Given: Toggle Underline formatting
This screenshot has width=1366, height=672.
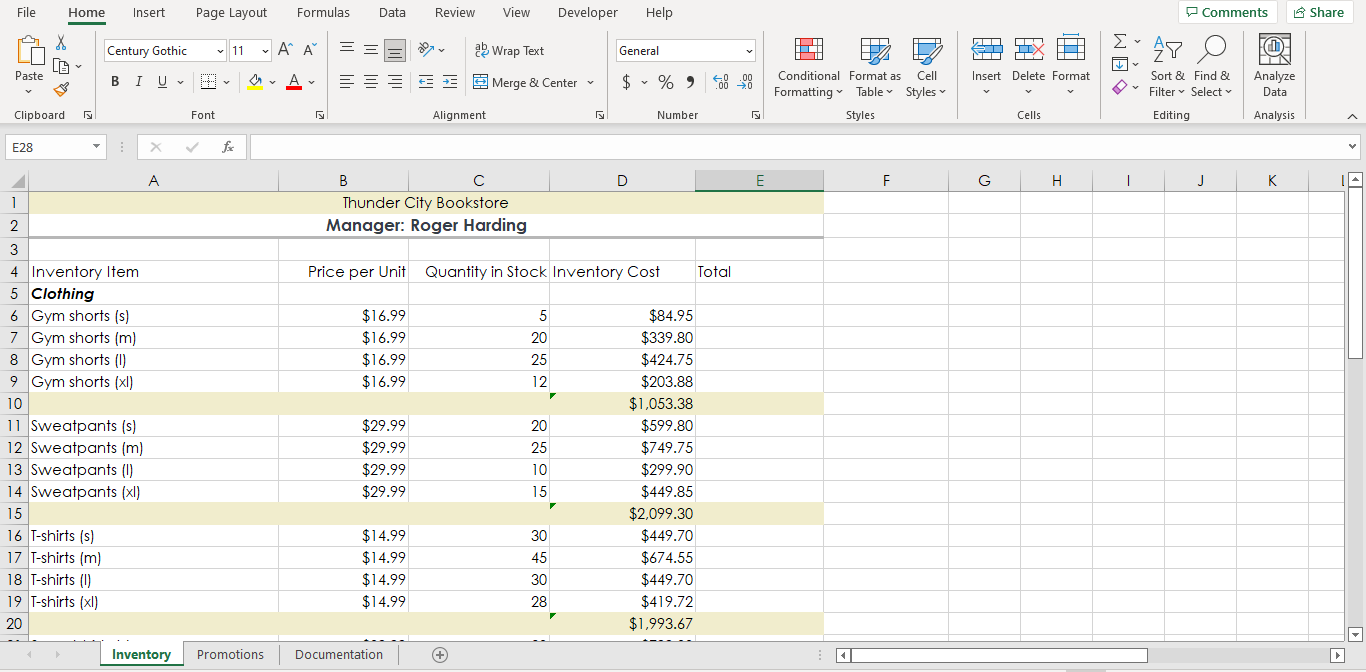Looking at the screenshot, I should [163, 82].
